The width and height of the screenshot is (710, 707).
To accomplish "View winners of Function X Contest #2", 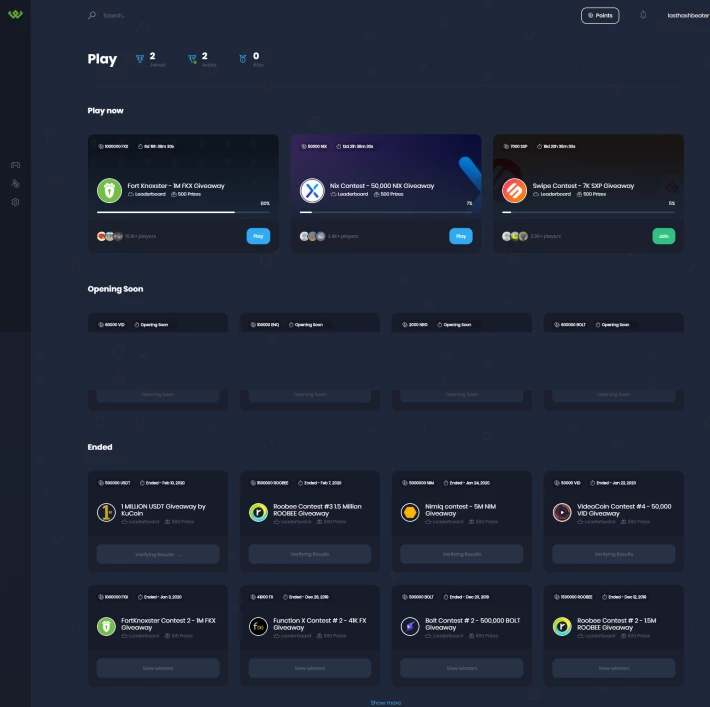I will coord(310,668).
